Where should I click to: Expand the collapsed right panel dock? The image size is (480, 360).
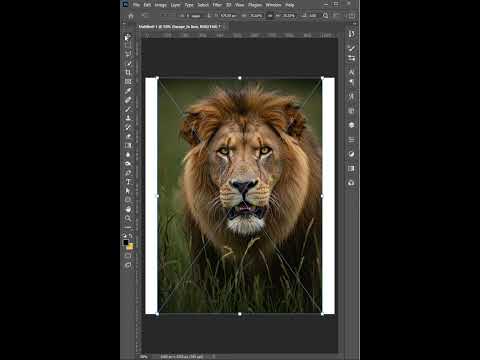click(x=355, y=24)
